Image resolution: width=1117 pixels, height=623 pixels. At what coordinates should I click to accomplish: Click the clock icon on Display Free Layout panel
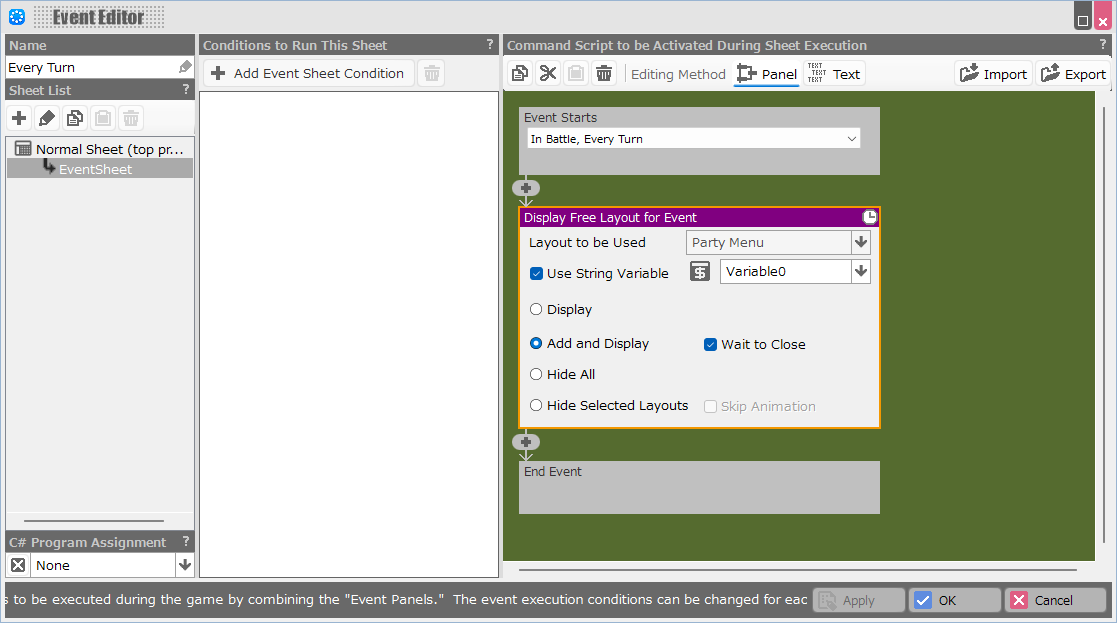click(870, 217)
